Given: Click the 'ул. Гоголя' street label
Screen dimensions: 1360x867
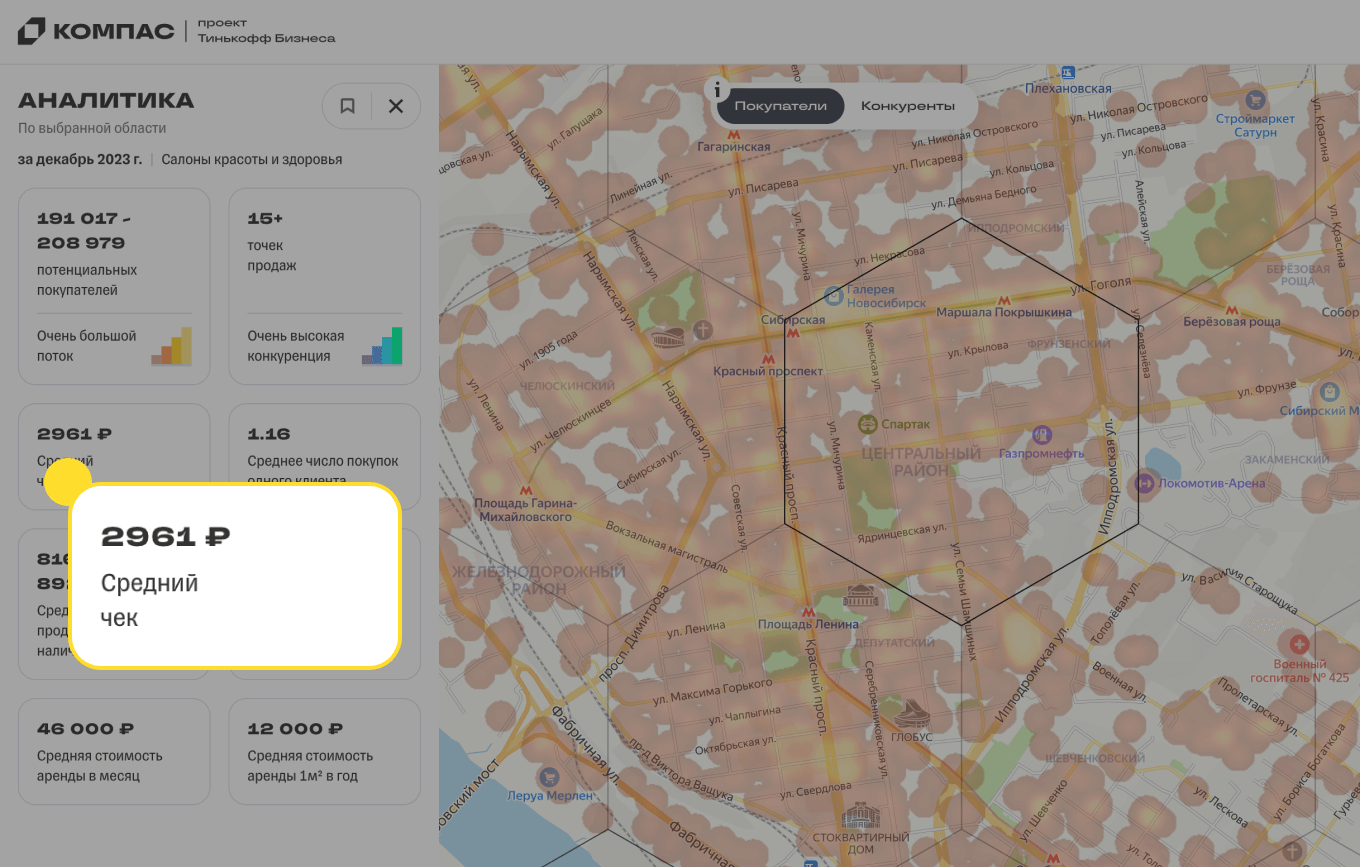Looking at the screenshot, I should [1101, 285].
